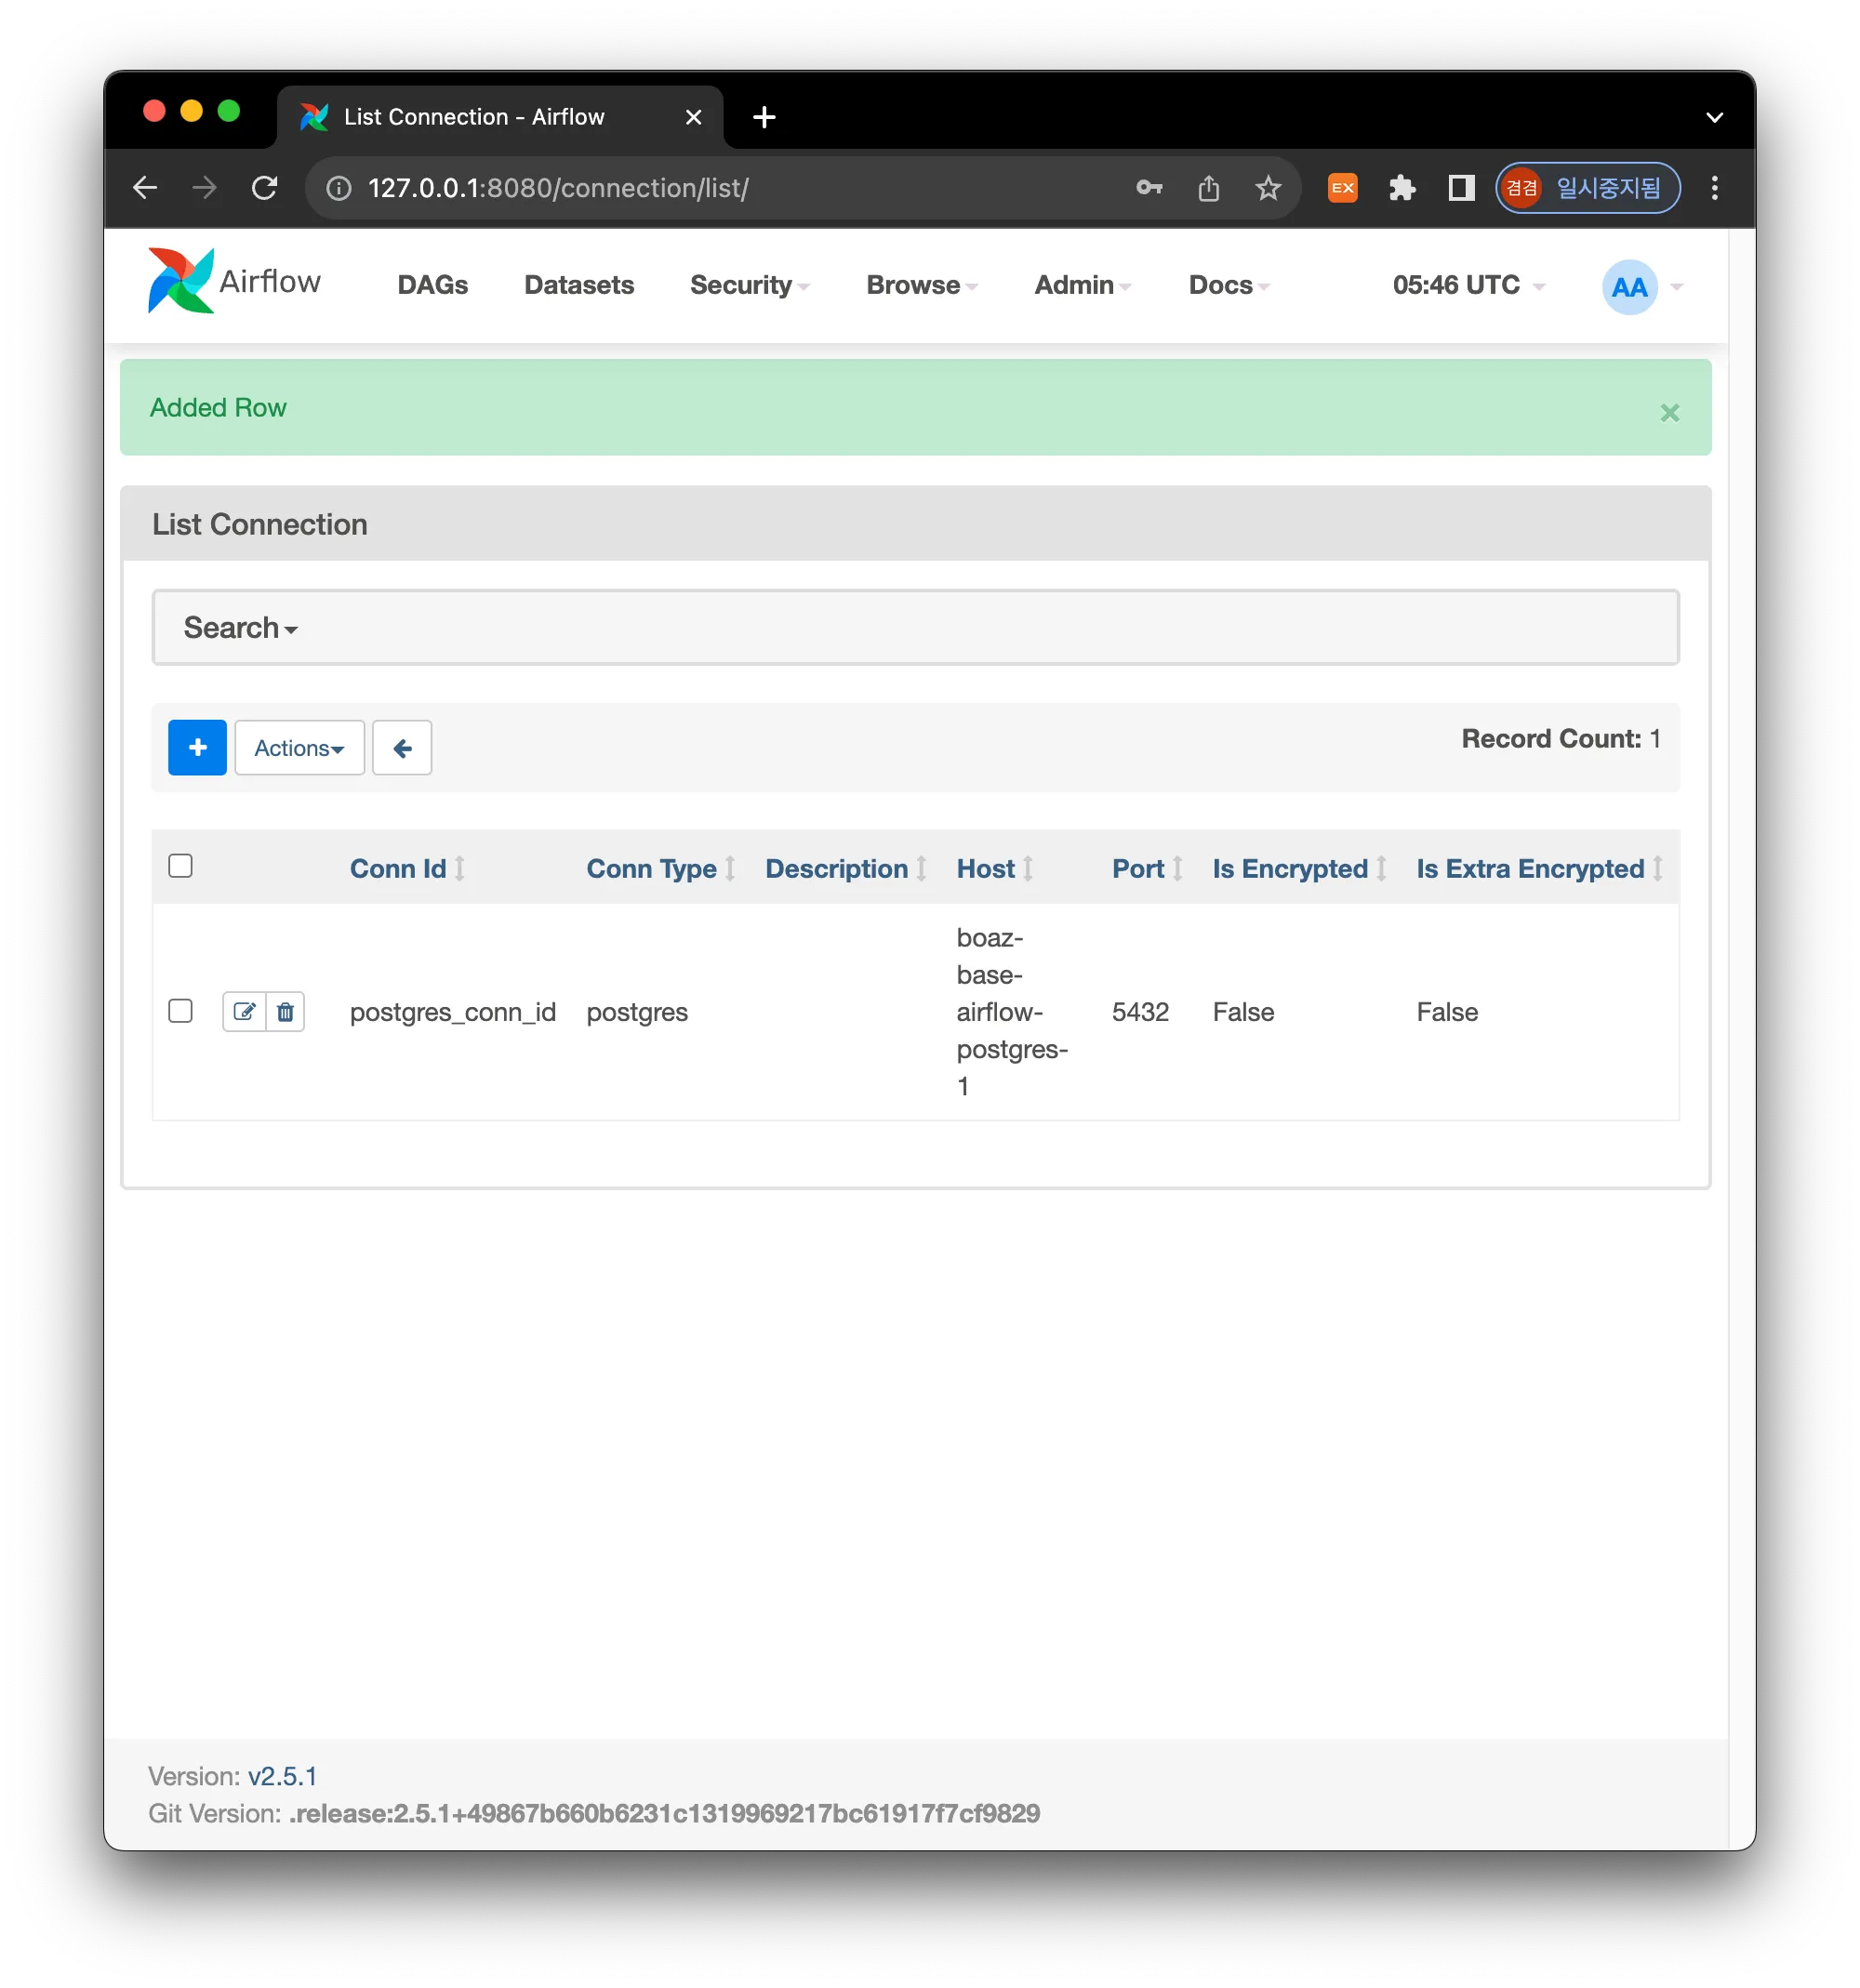Go to the DAGs page
The width and height of the screenshot is (1860, 1988).
[x=432, y=285]
